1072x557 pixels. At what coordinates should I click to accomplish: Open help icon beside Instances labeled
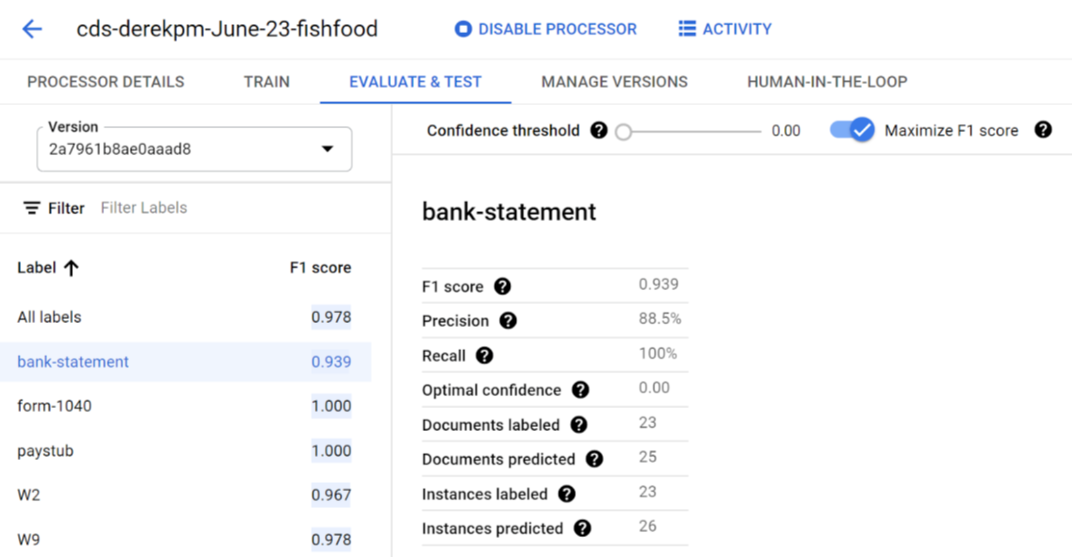pyautogui.click(x=567, y=493)
